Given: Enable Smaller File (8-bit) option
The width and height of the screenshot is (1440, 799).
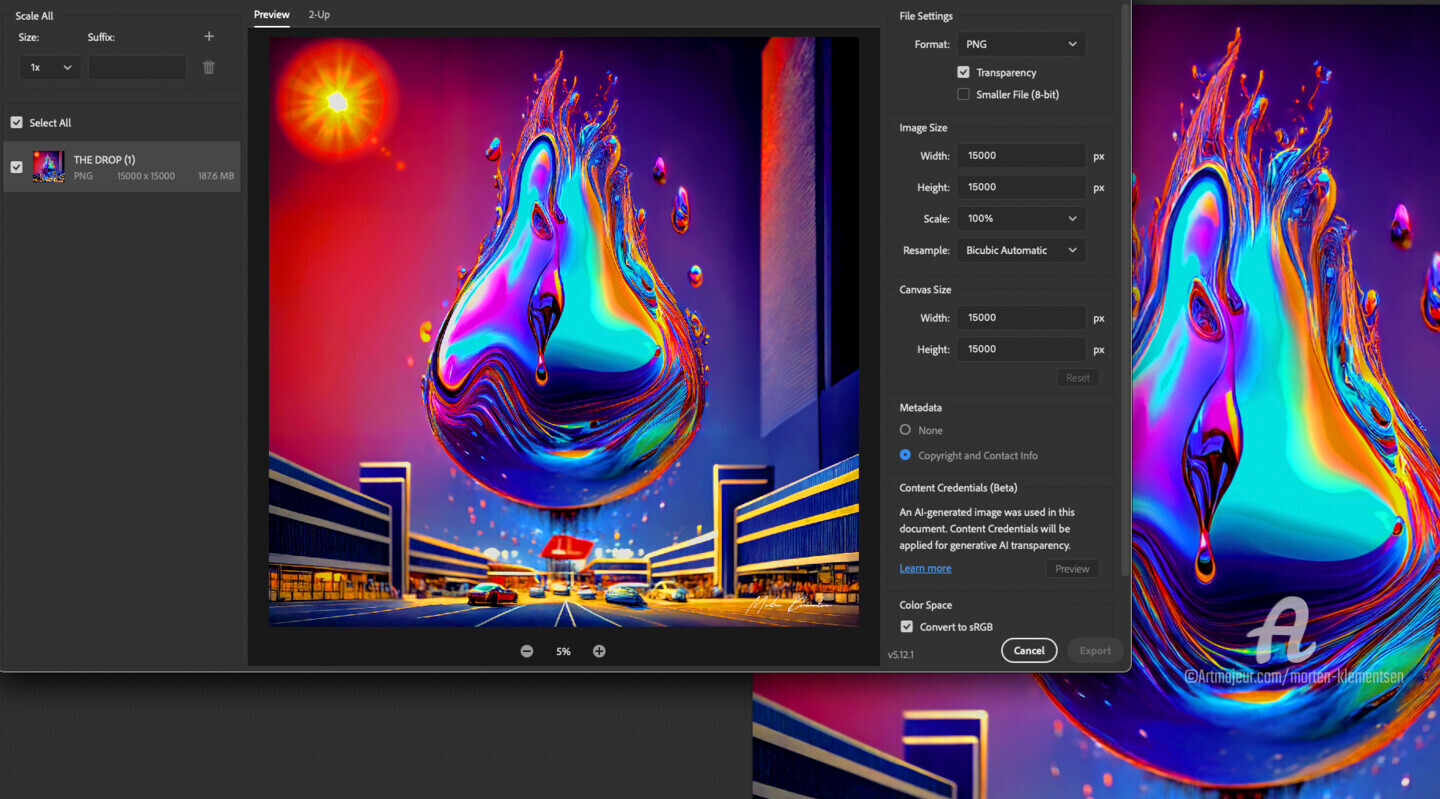Looking at the screenshot, I should pyautogui.click(x=963, y=94).
